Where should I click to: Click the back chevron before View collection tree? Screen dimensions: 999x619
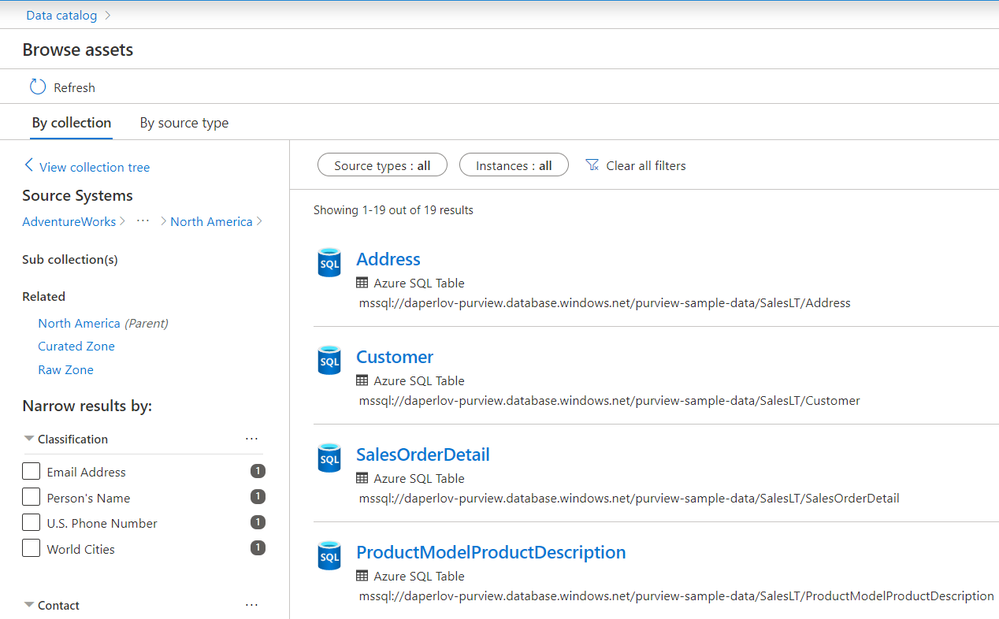[x=29, y=166]
